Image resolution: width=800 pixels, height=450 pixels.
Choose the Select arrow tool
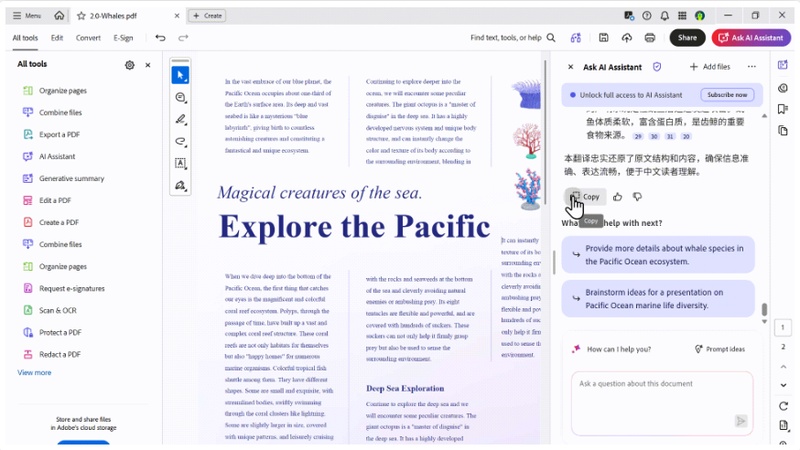coord(180,75)
